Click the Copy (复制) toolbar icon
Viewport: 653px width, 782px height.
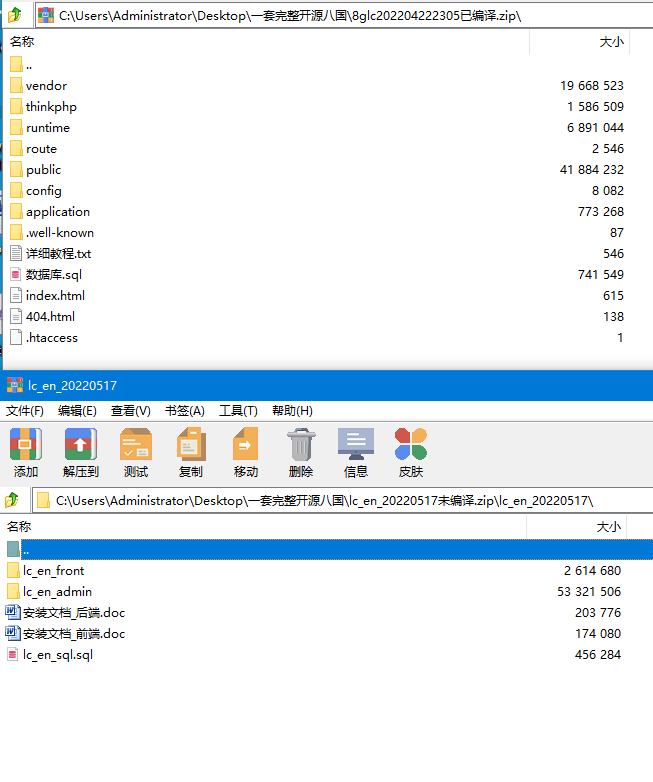click(x=190, y=451)
